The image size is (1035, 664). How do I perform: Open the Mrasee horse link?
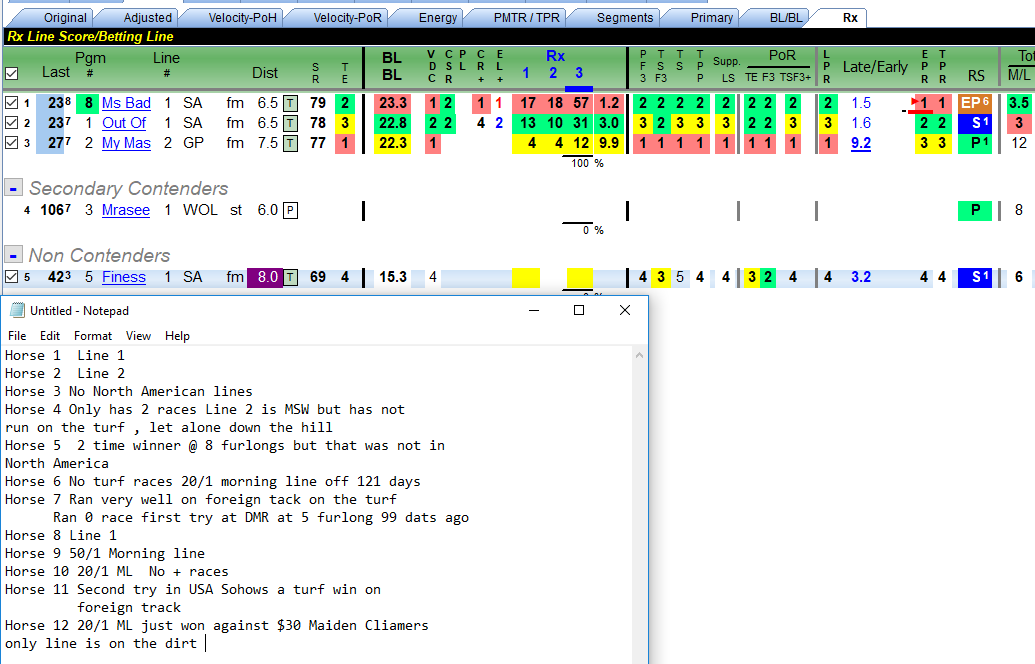[x=125, y=211]
